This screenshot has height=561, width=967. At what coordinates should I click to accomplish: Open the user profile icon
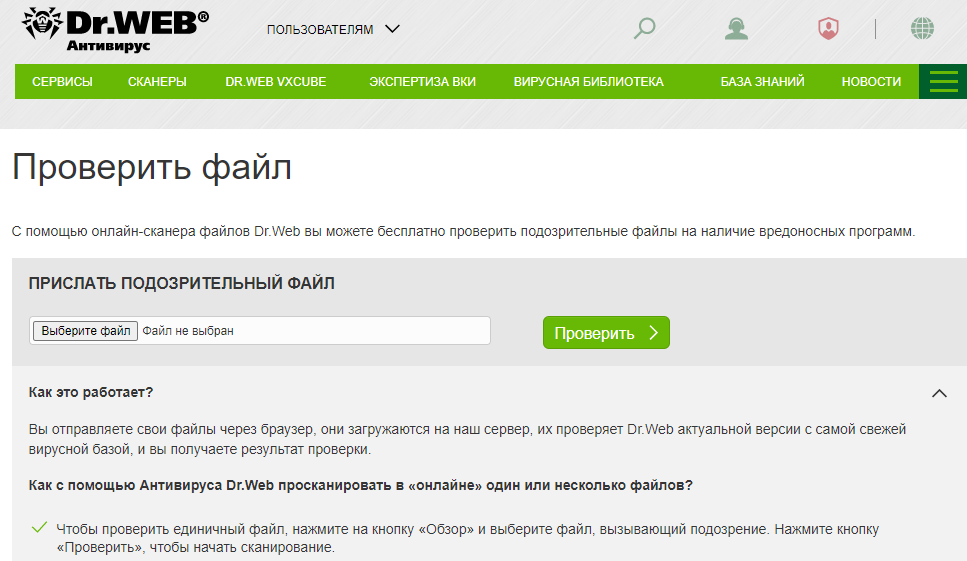point(736,28)
